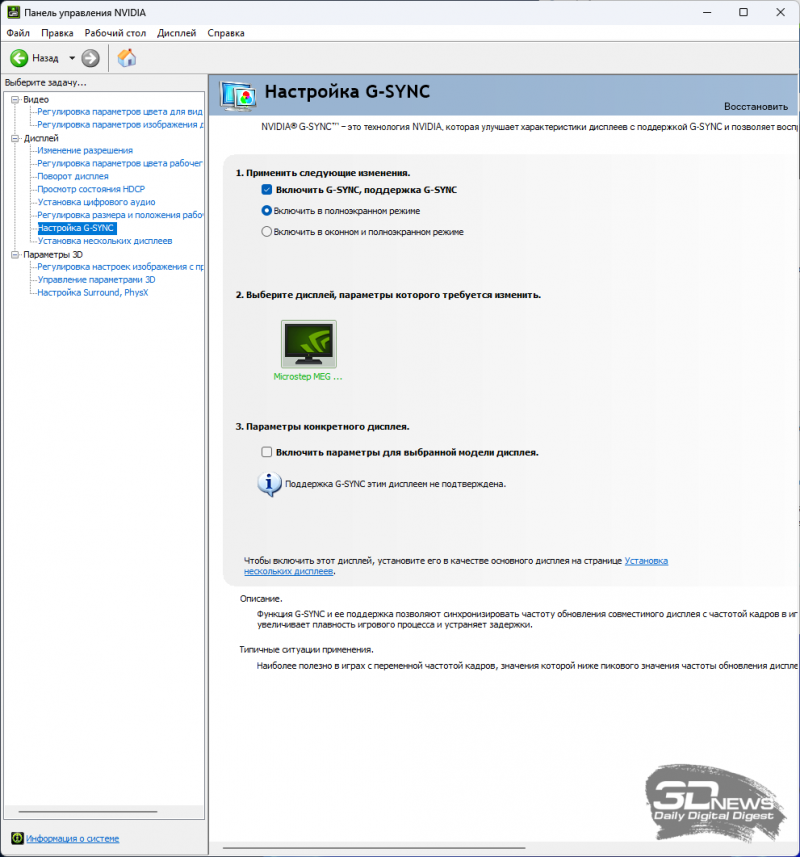
Task: Open Настройка Surround, PhysX page
Action: [x=92, y=293]
